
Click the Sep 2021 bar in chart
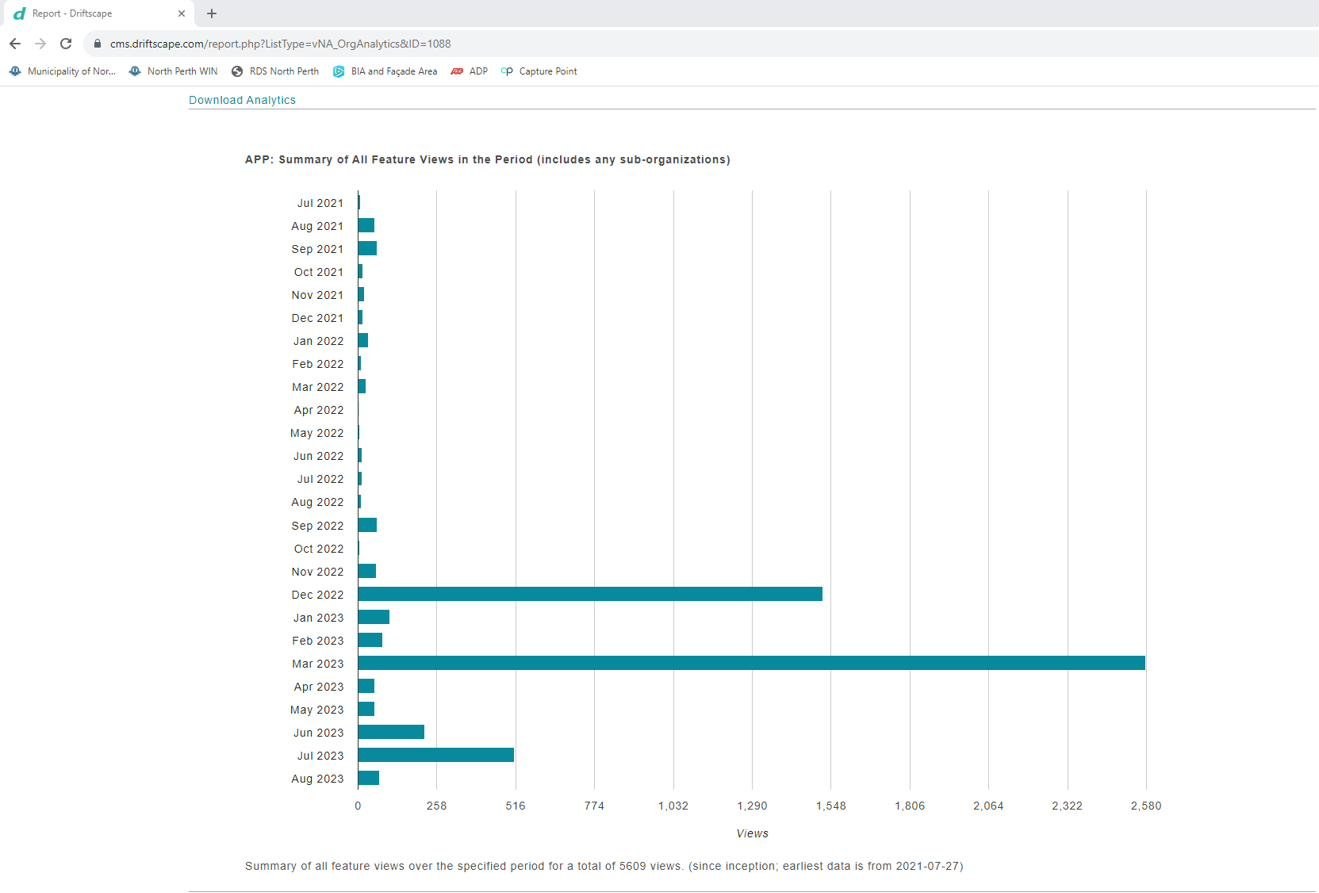(x=367, y=248)
